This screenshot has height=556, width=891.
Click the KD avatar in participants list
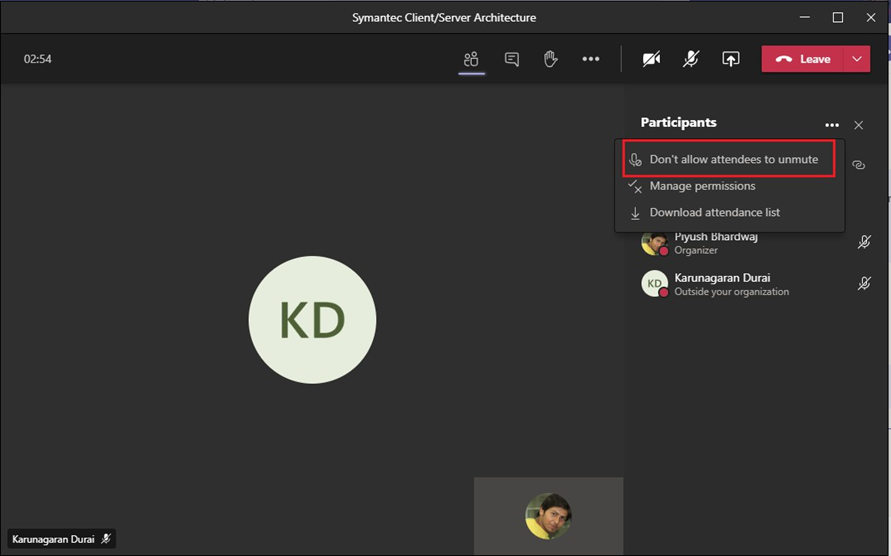(655, 283)
